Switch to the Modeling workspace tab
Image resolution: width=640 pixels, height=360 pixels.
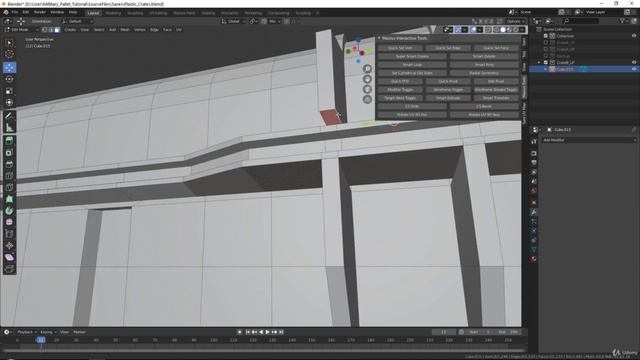coord(113,13)
